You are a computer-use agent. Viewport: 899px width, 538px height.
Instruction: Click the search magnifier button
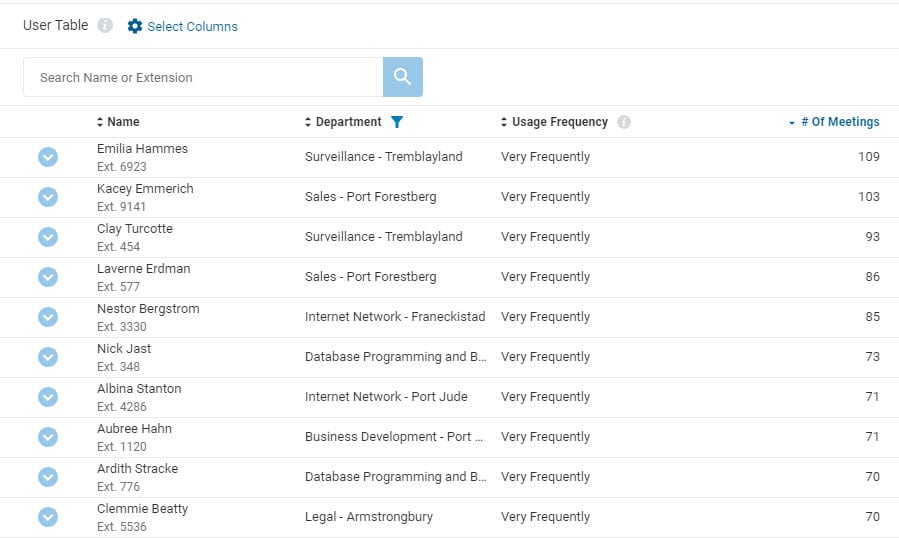(x=403, y=77)
